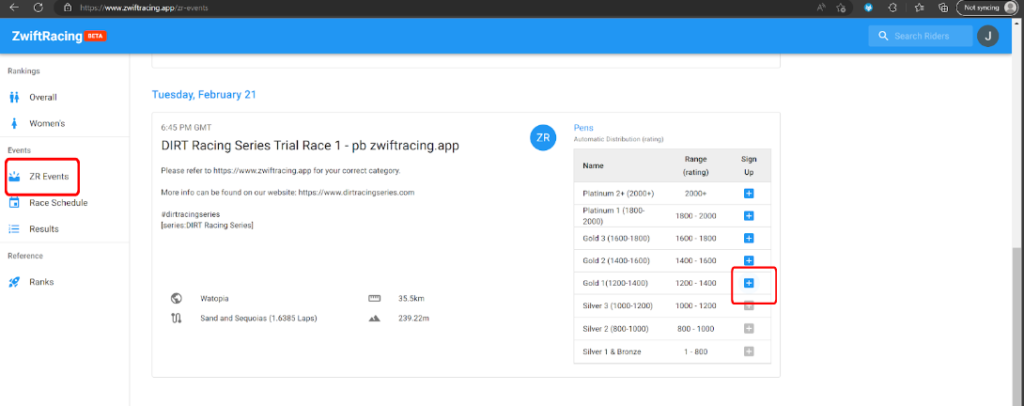Click the ZwiftRacing logo in the header

pos(47,36)
